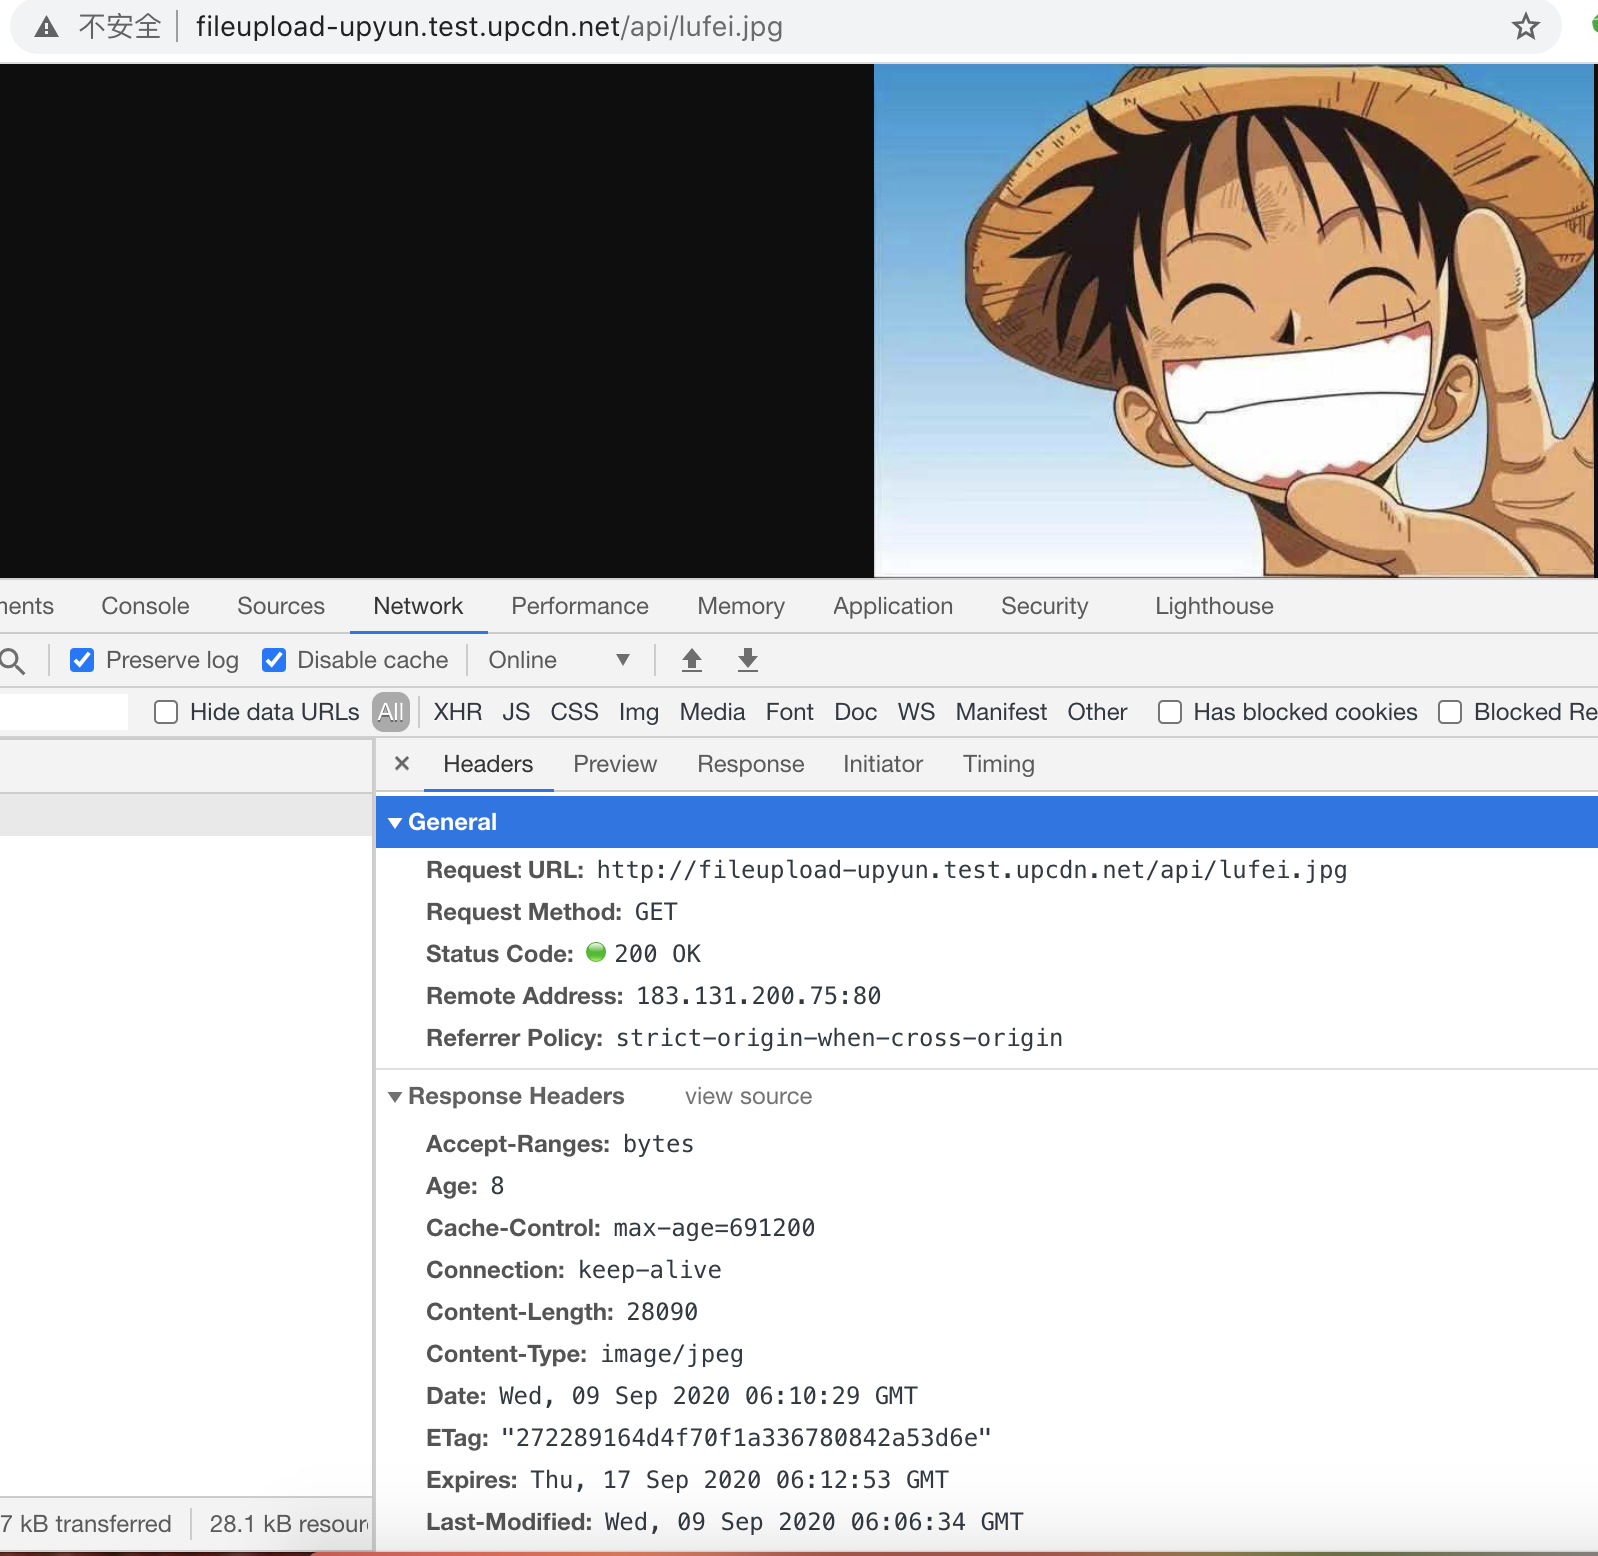1598x1556 pixels.
Task: Toggle the Disable cache checkbox
Action: pyautogui.click(x=274, y=660)
